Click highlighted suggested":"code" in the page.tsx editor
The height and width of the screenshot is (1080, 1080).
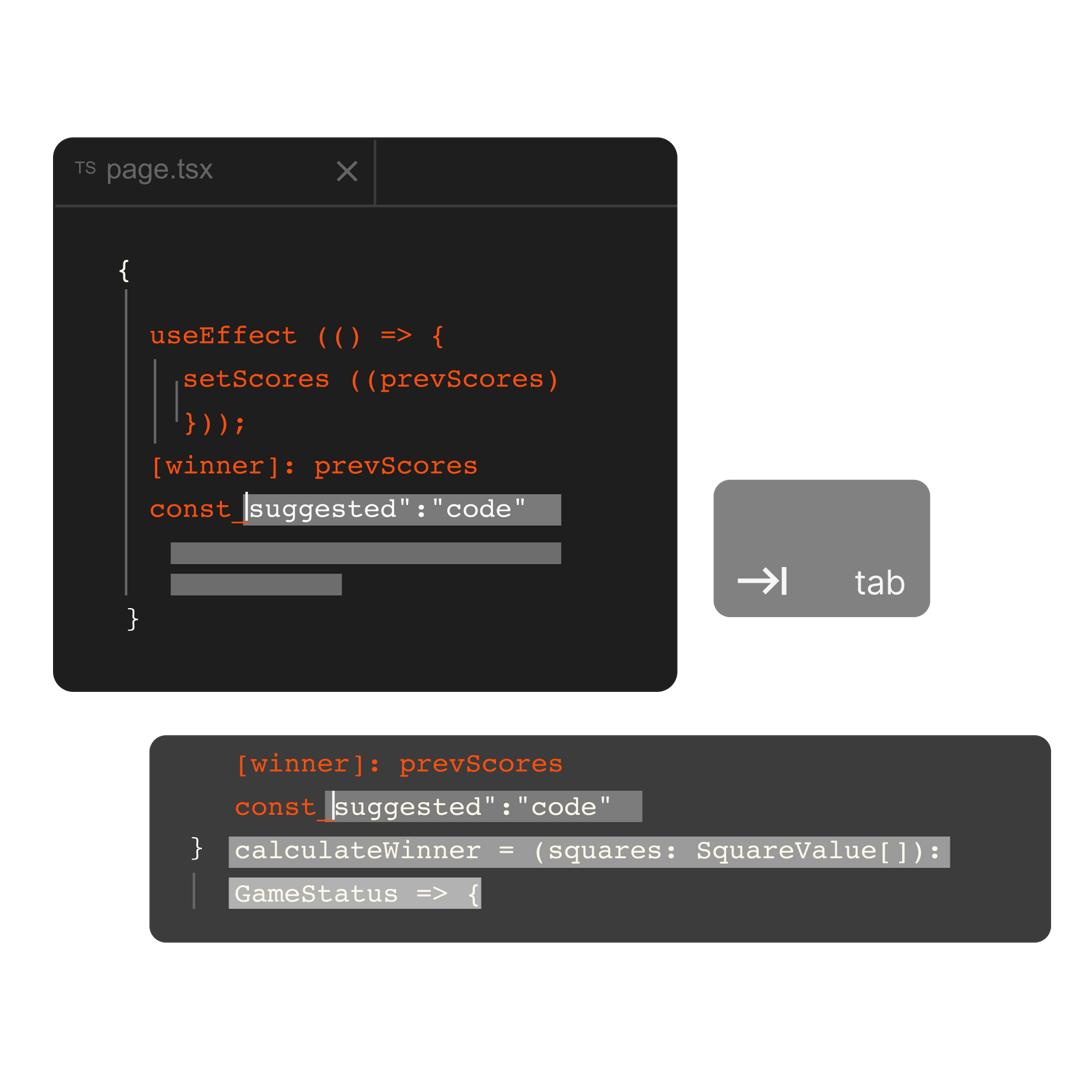tap(403, 509)
